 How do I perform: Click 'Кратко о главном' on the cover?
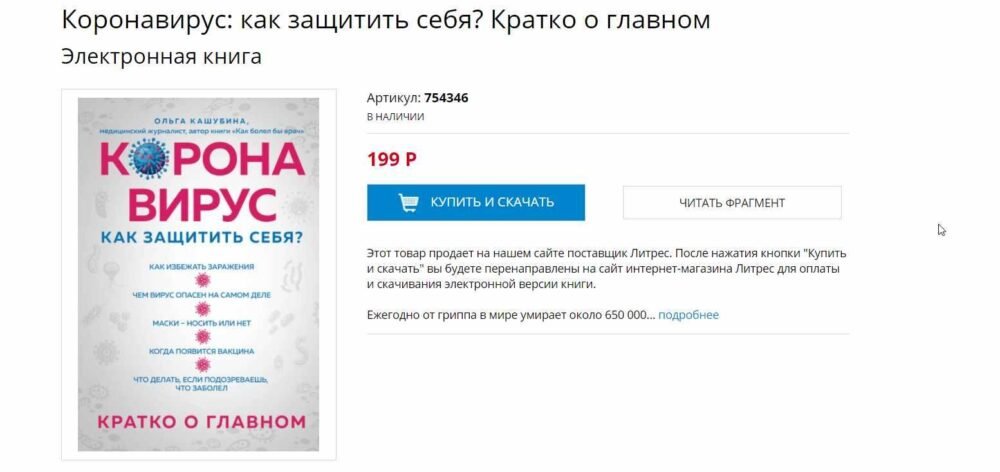click(202, 421)
